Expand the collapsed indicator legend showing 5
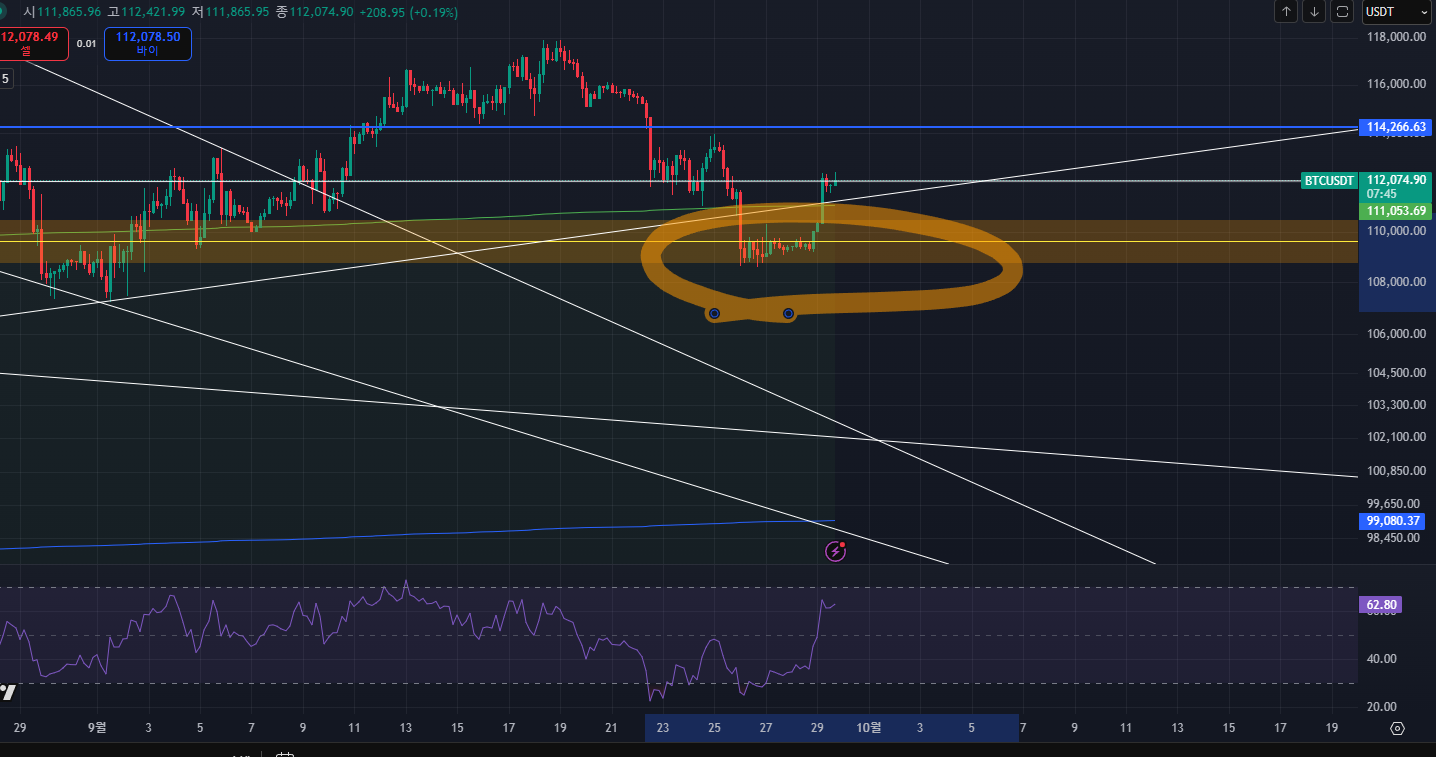This screenshot has height=757, width=1436. 5,78
